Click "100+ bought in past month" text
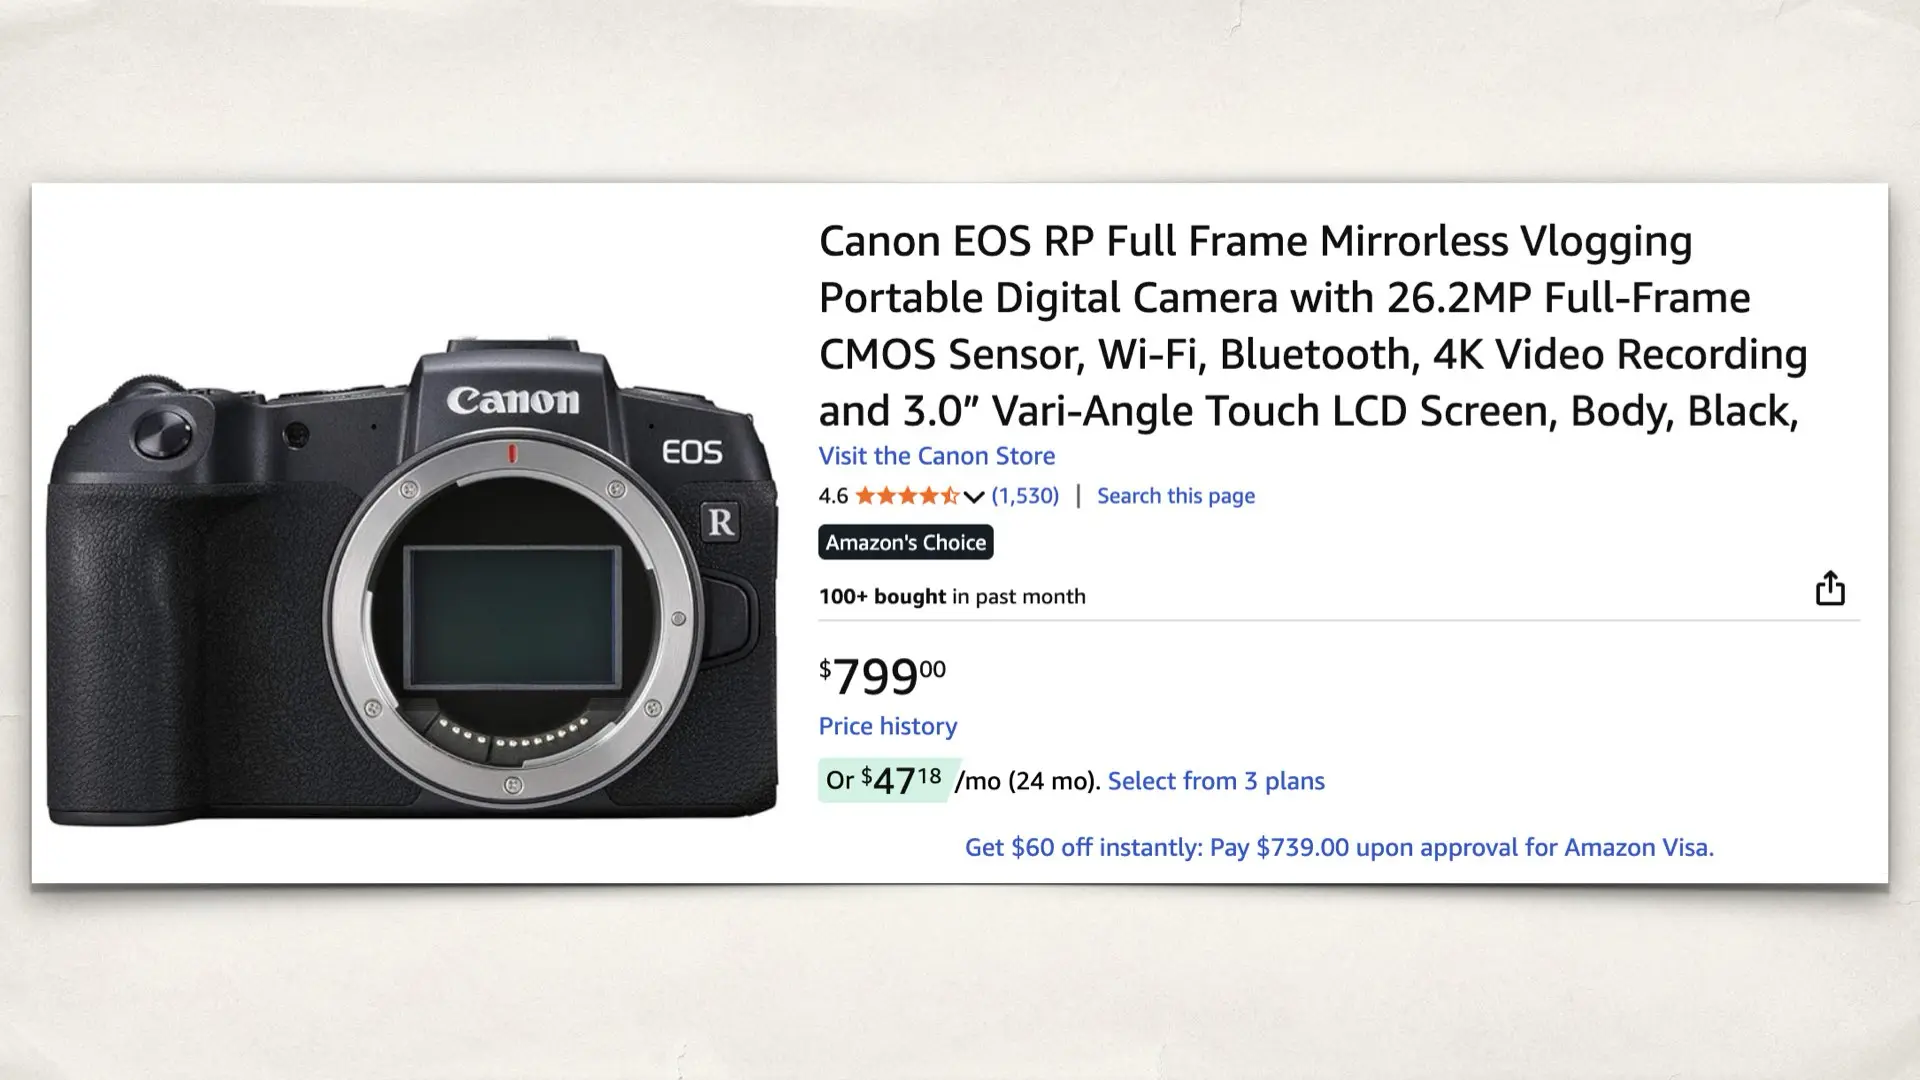 coord(951,596)
